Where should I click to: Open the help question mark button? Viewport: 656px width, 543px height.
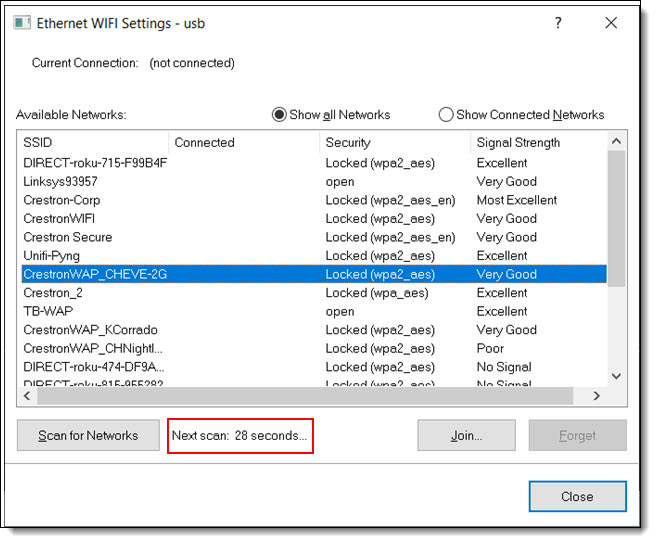pos(558,23)
